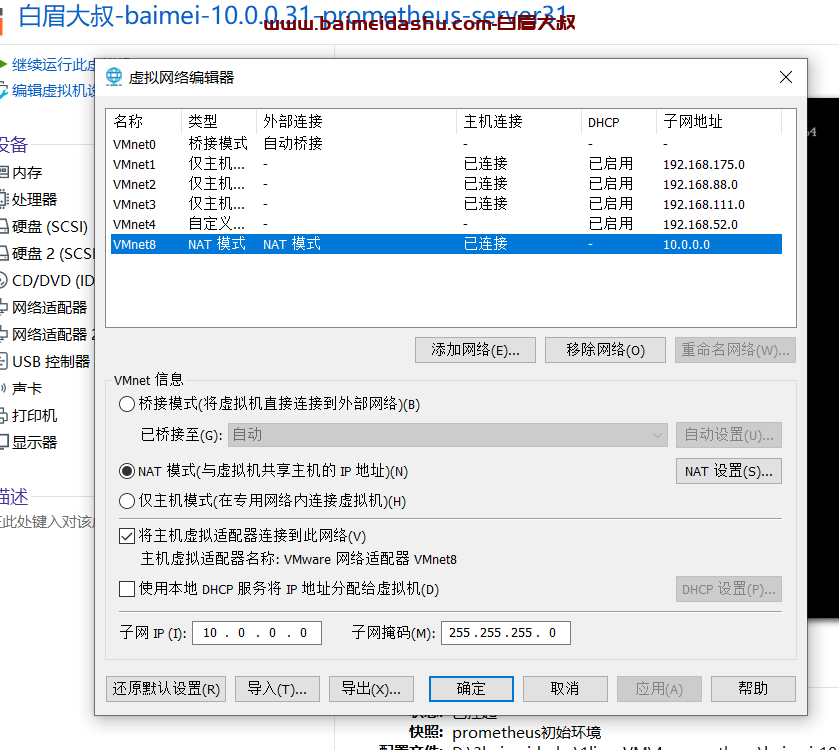Click the DHCP column header
This screenshot has height=750, width=839.
pyautogui.click(x=619, y=121)
